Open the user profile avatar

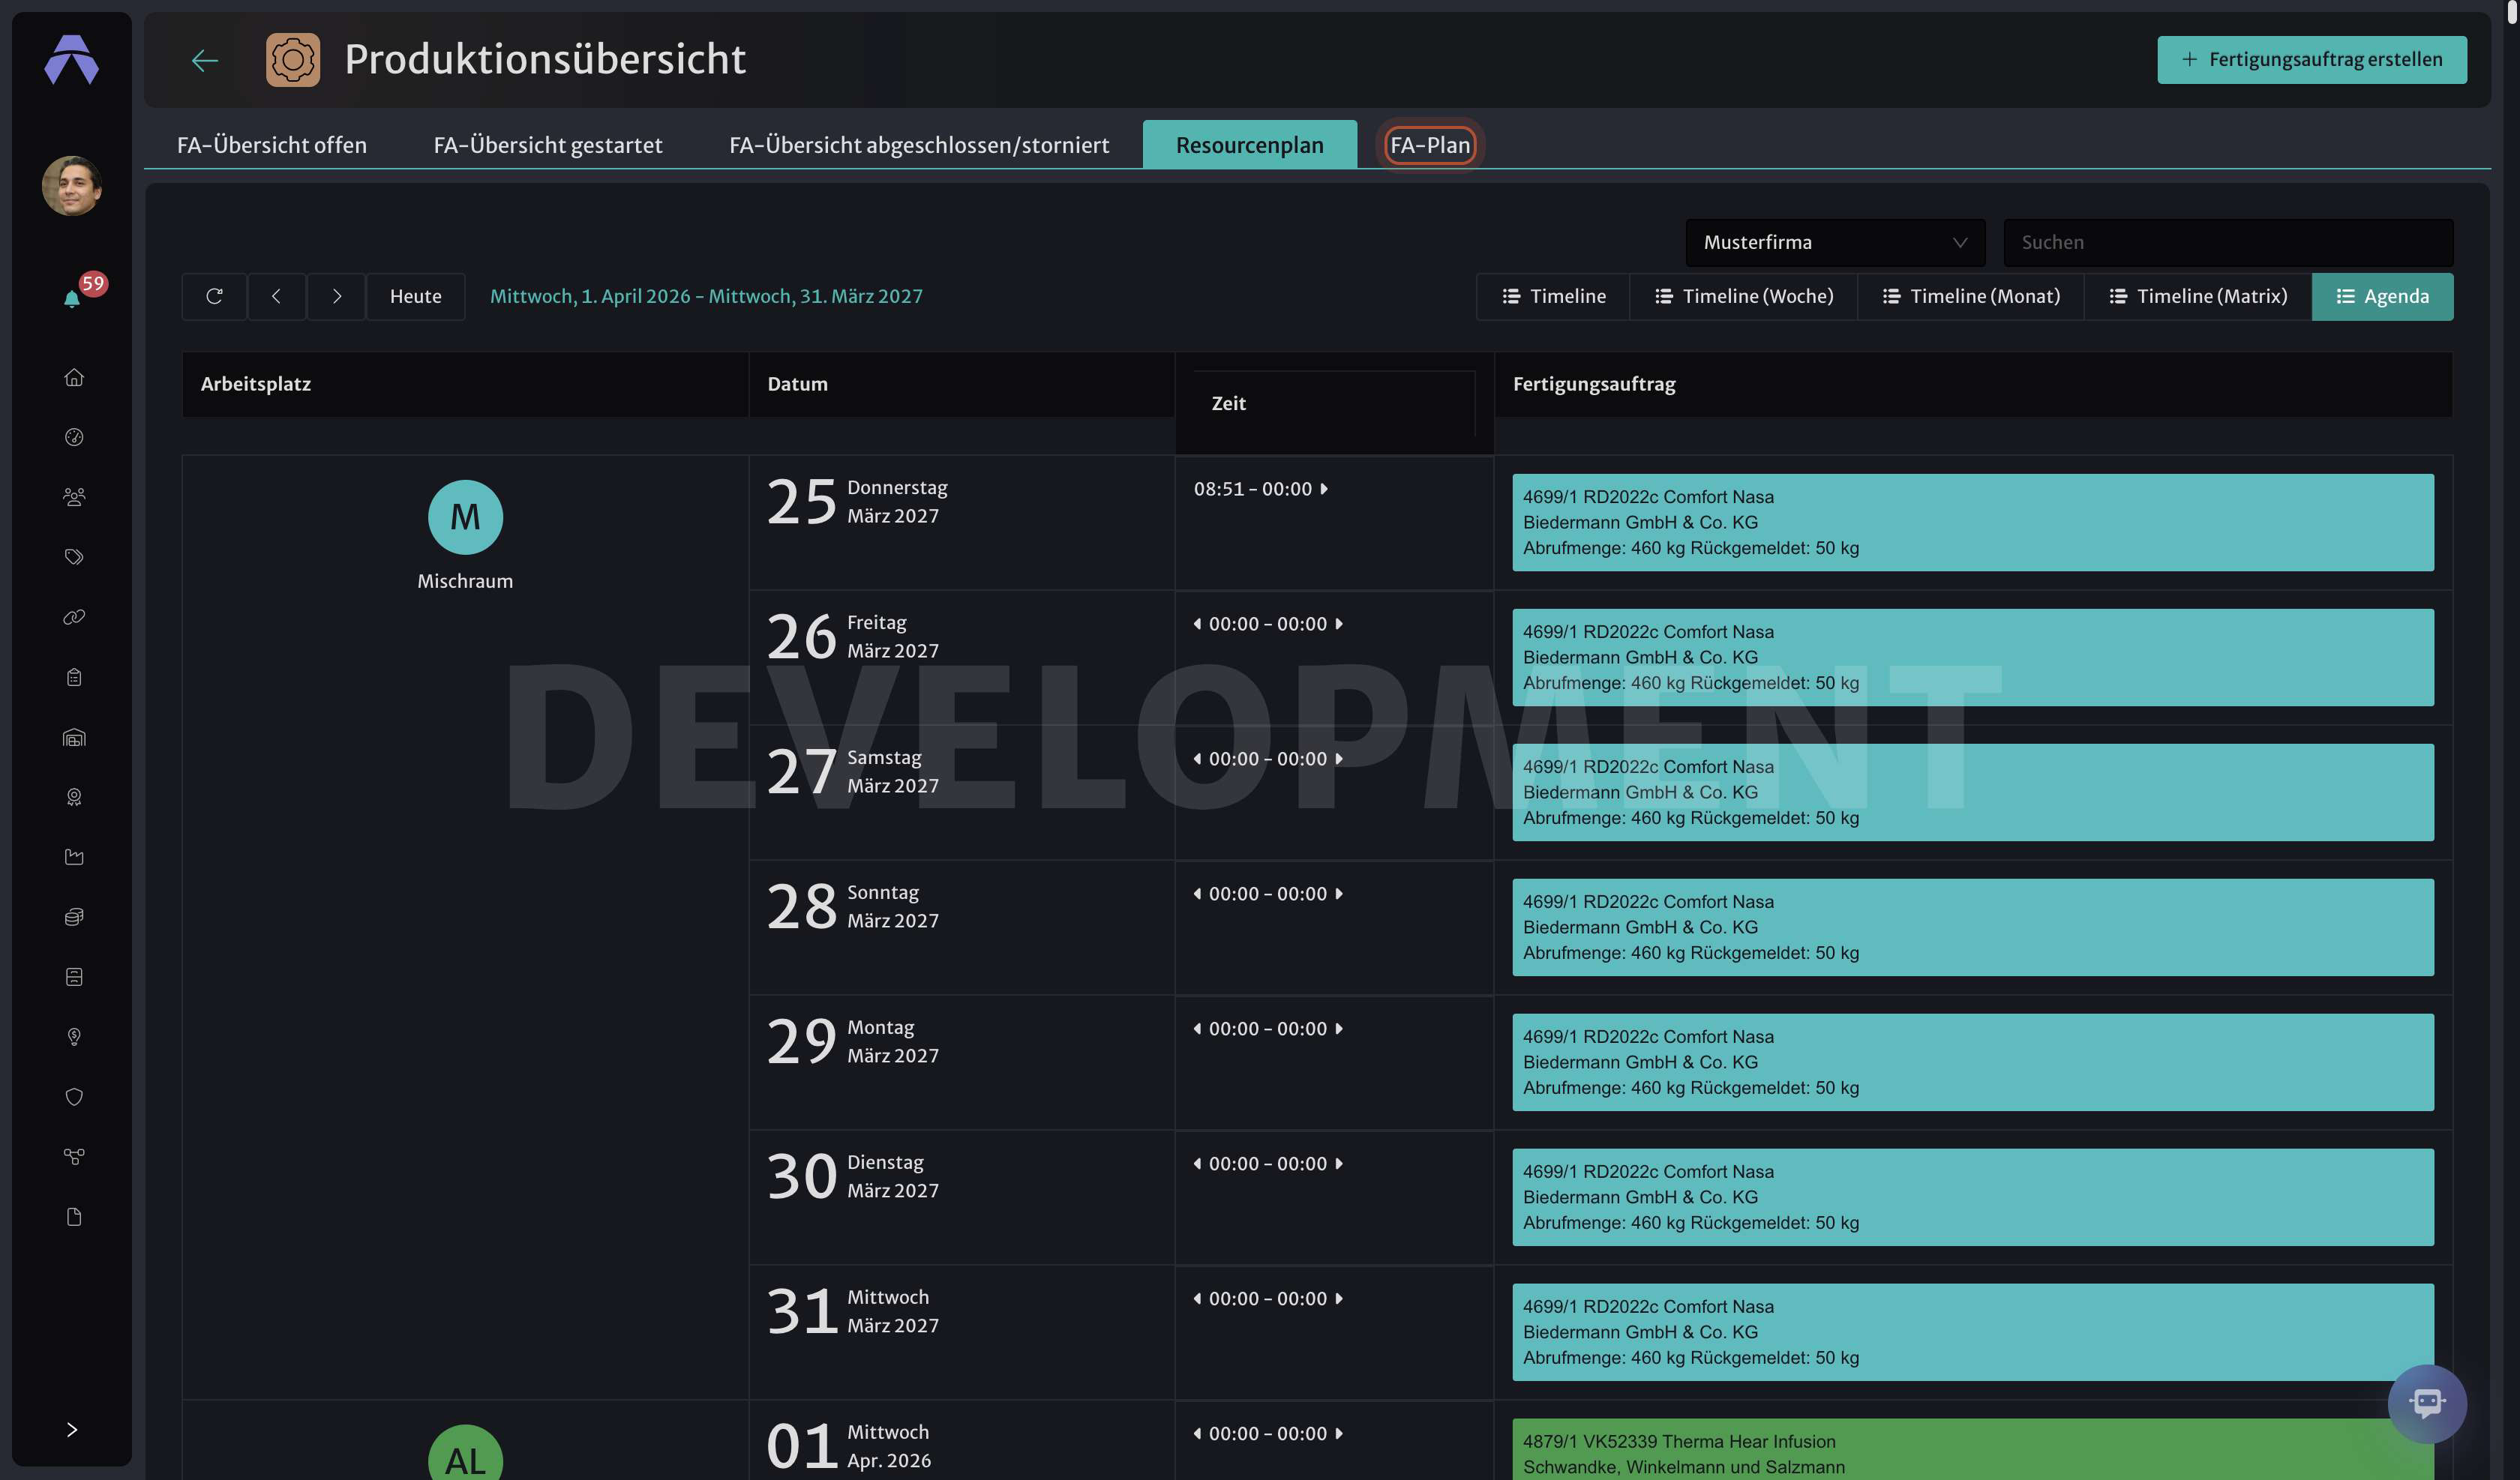coord(72,185)
